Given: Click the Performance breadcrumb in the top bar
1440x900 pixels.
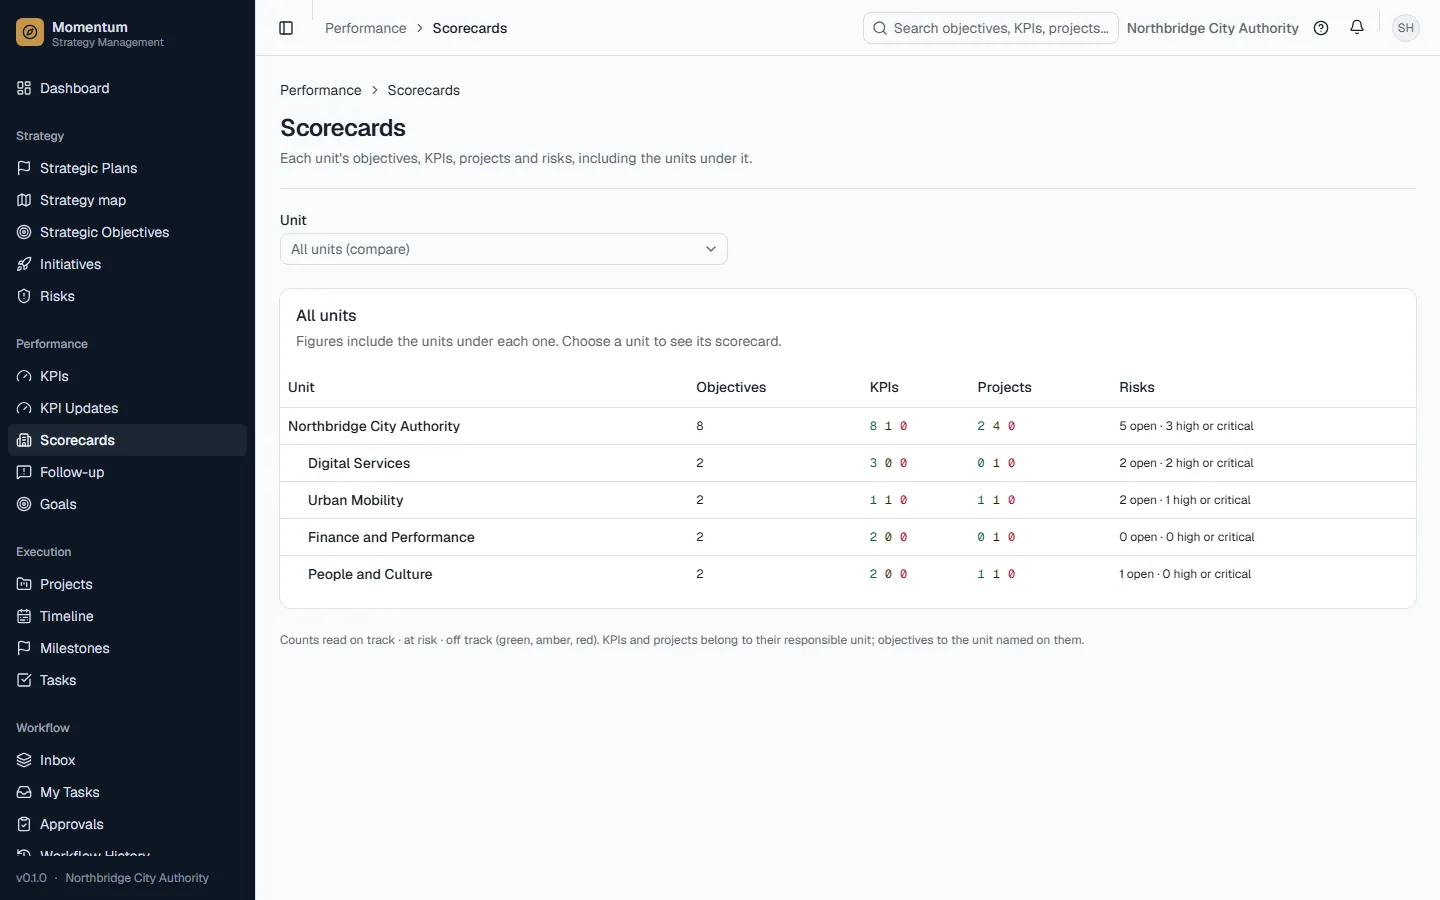Looking at the screenshot, I should [x=366, y=28].
